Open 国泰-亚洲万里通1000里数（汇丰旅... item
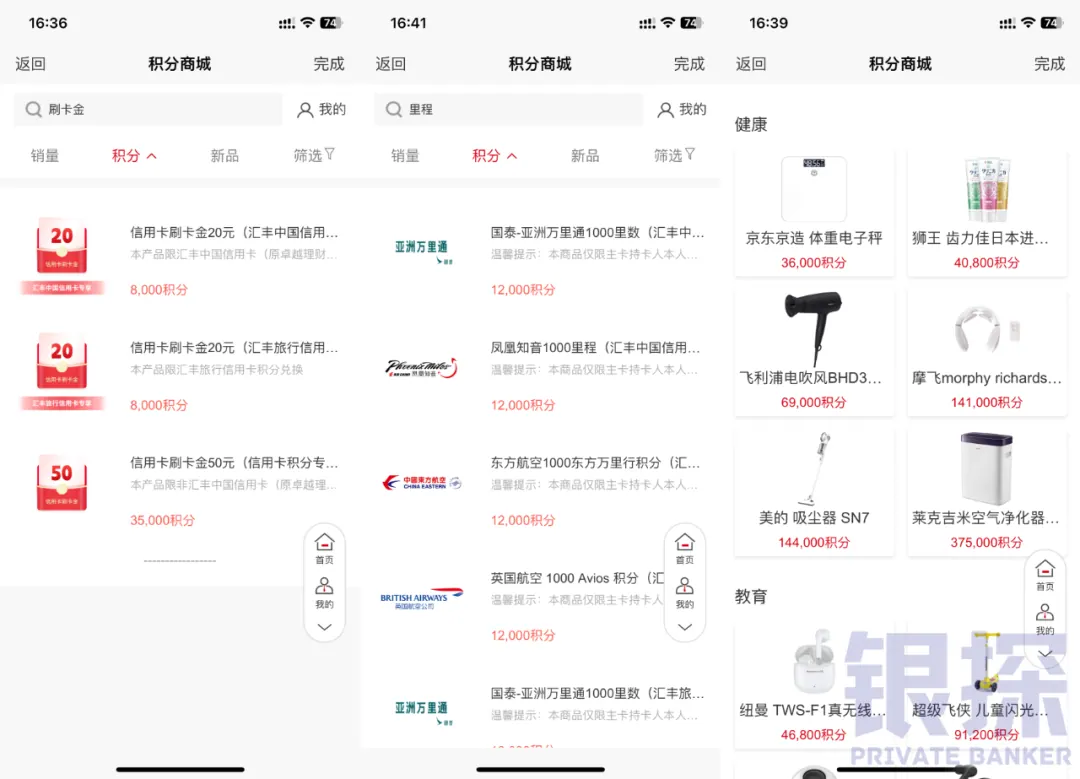This screenshot has height=779, width=1080. click(x=597, y=694)
